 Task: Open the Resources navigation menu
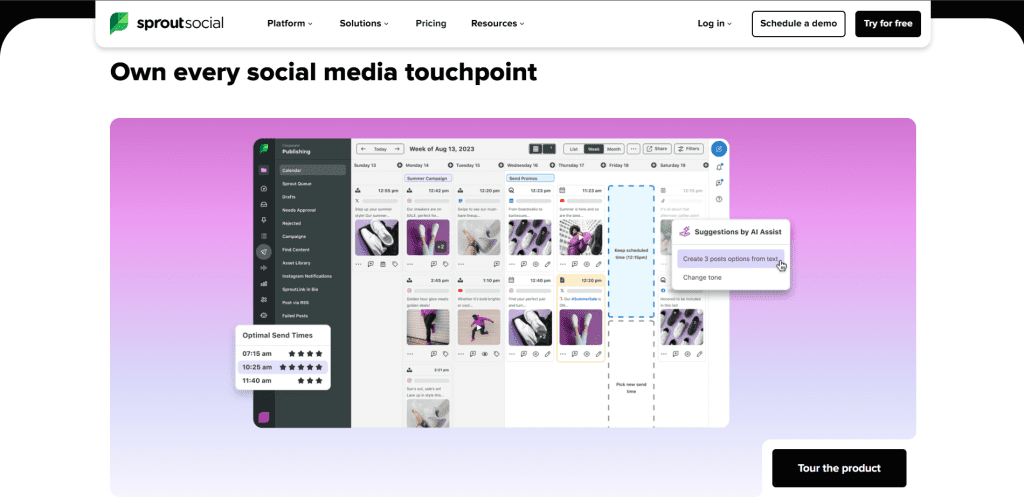pos(497,23)
